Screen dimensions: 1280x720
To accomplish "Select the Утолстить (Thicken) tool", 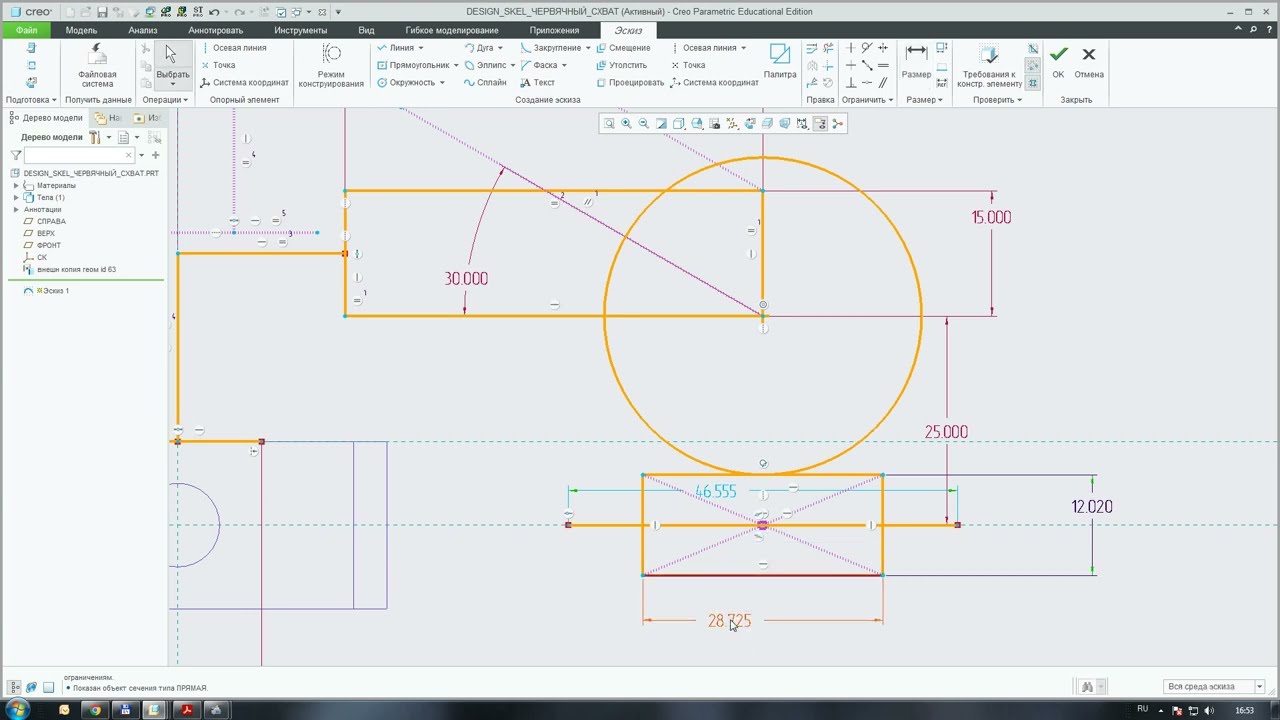I will pyautogui.click(x=622, y=65).
